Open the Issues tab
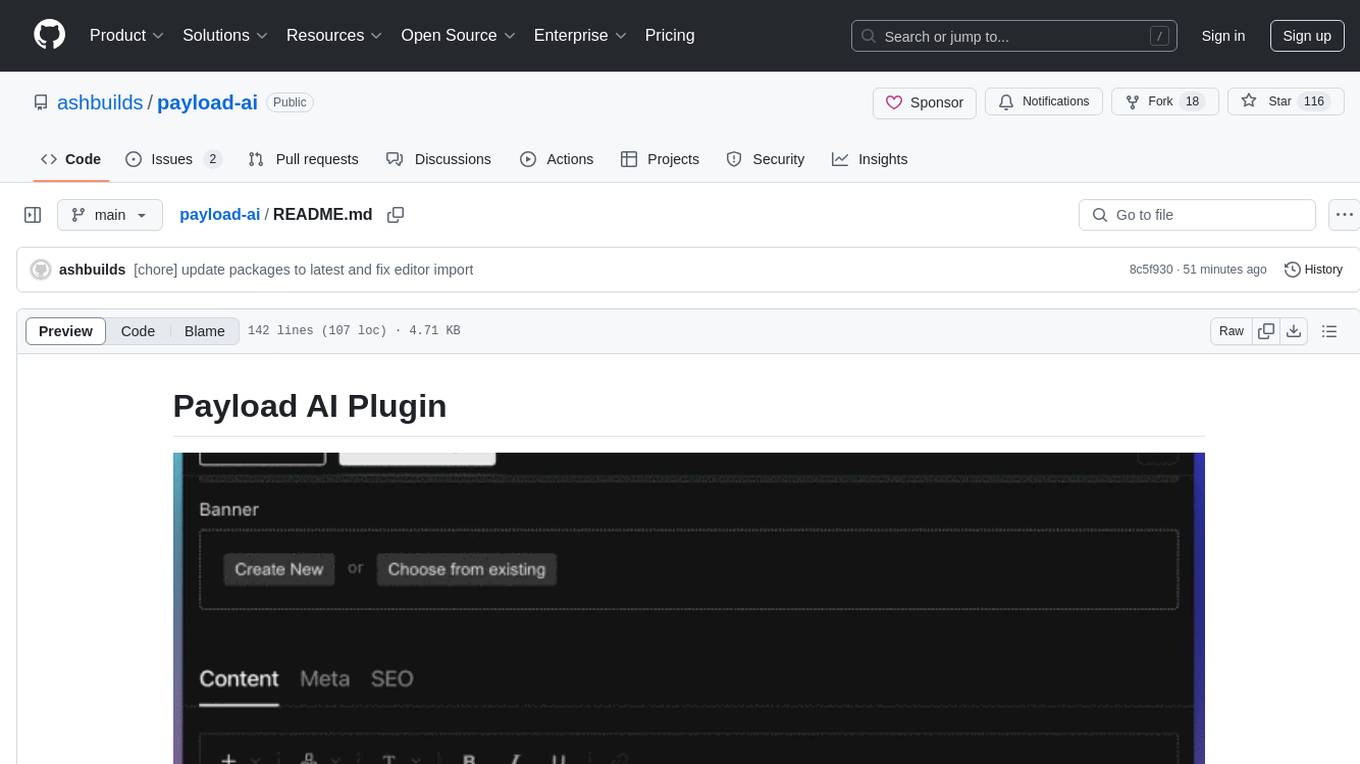 pos(172,159)
